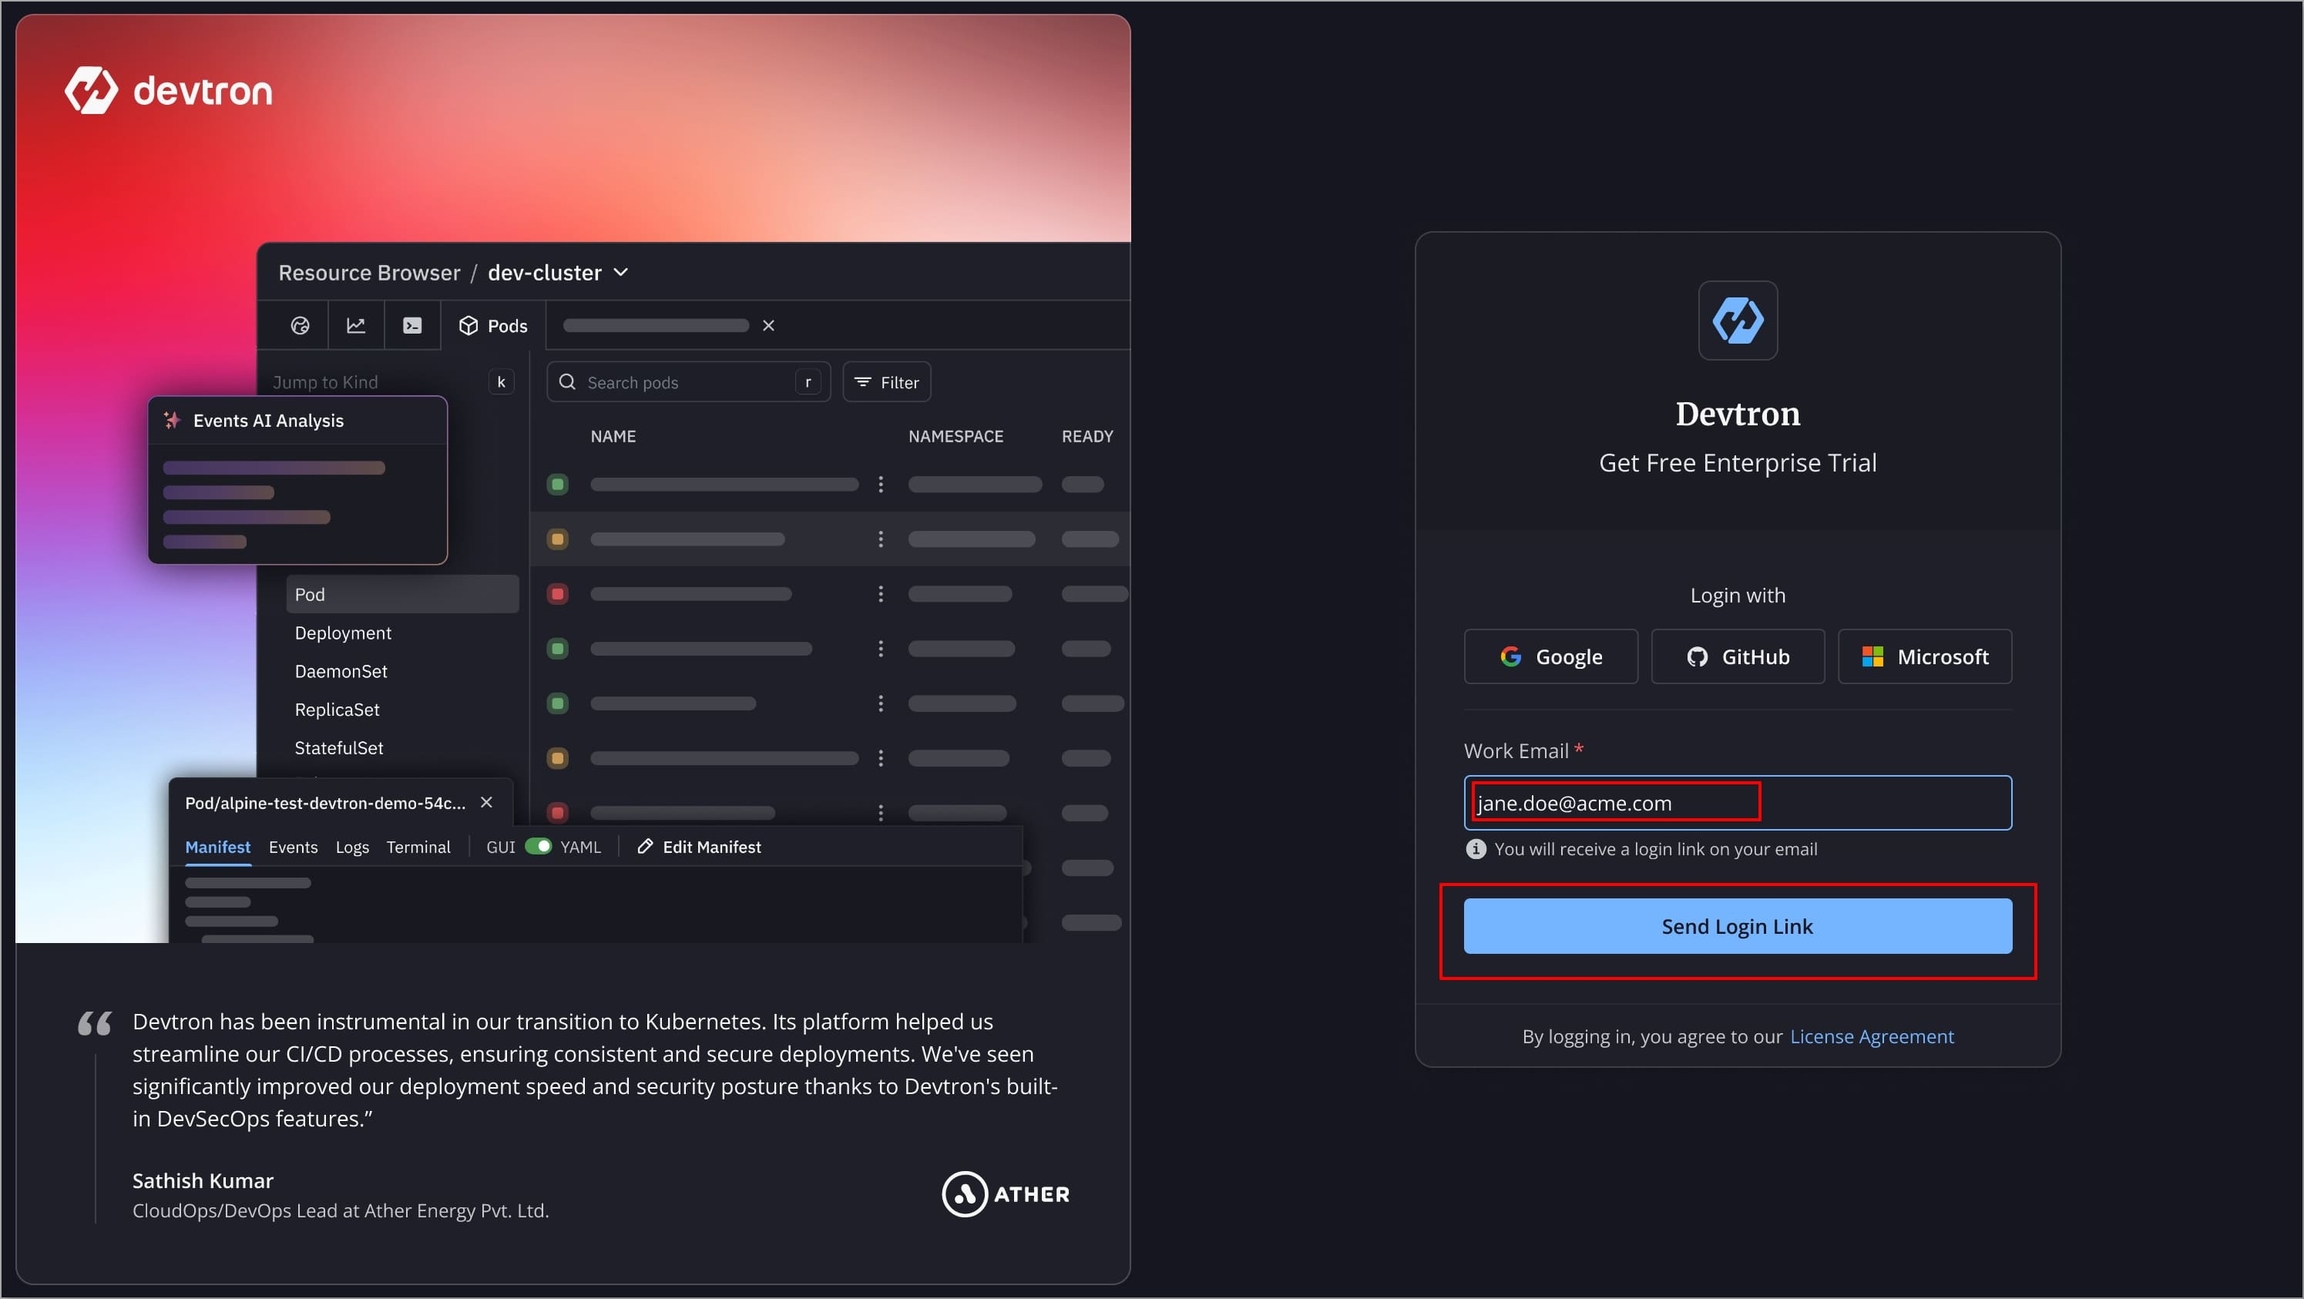
Task: Switch to the Events tab
Action: point(293,847)
